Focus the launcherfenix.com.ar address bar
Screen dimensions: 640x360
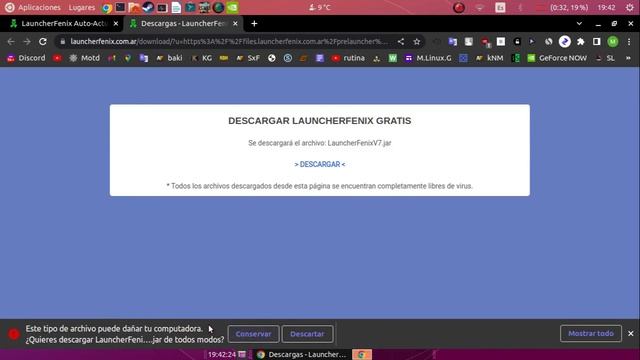(229, 42)
